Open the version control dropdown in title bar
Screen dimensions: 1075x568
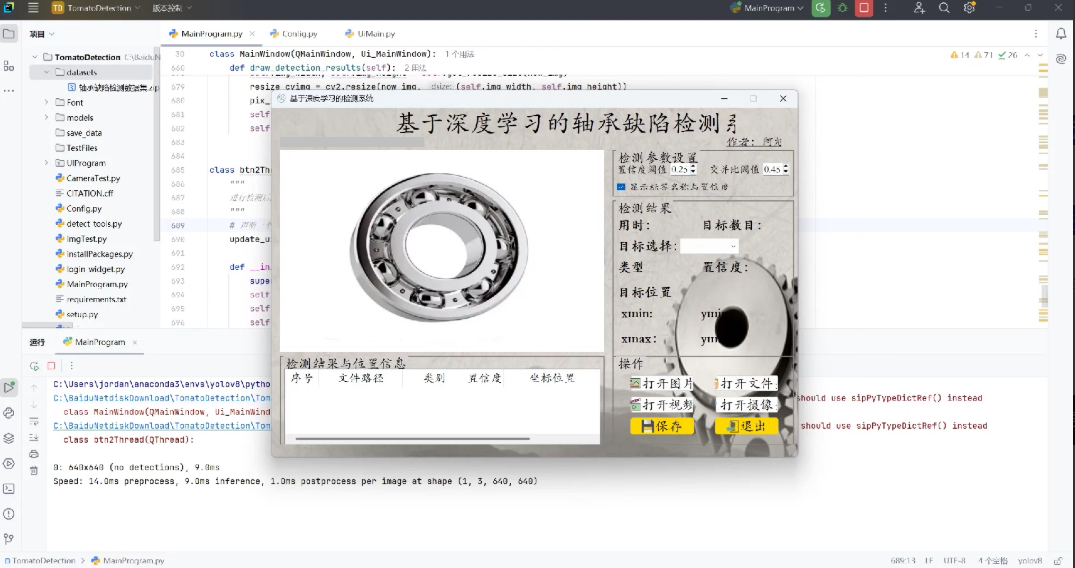pyautogui.click(x=172, y=8)
